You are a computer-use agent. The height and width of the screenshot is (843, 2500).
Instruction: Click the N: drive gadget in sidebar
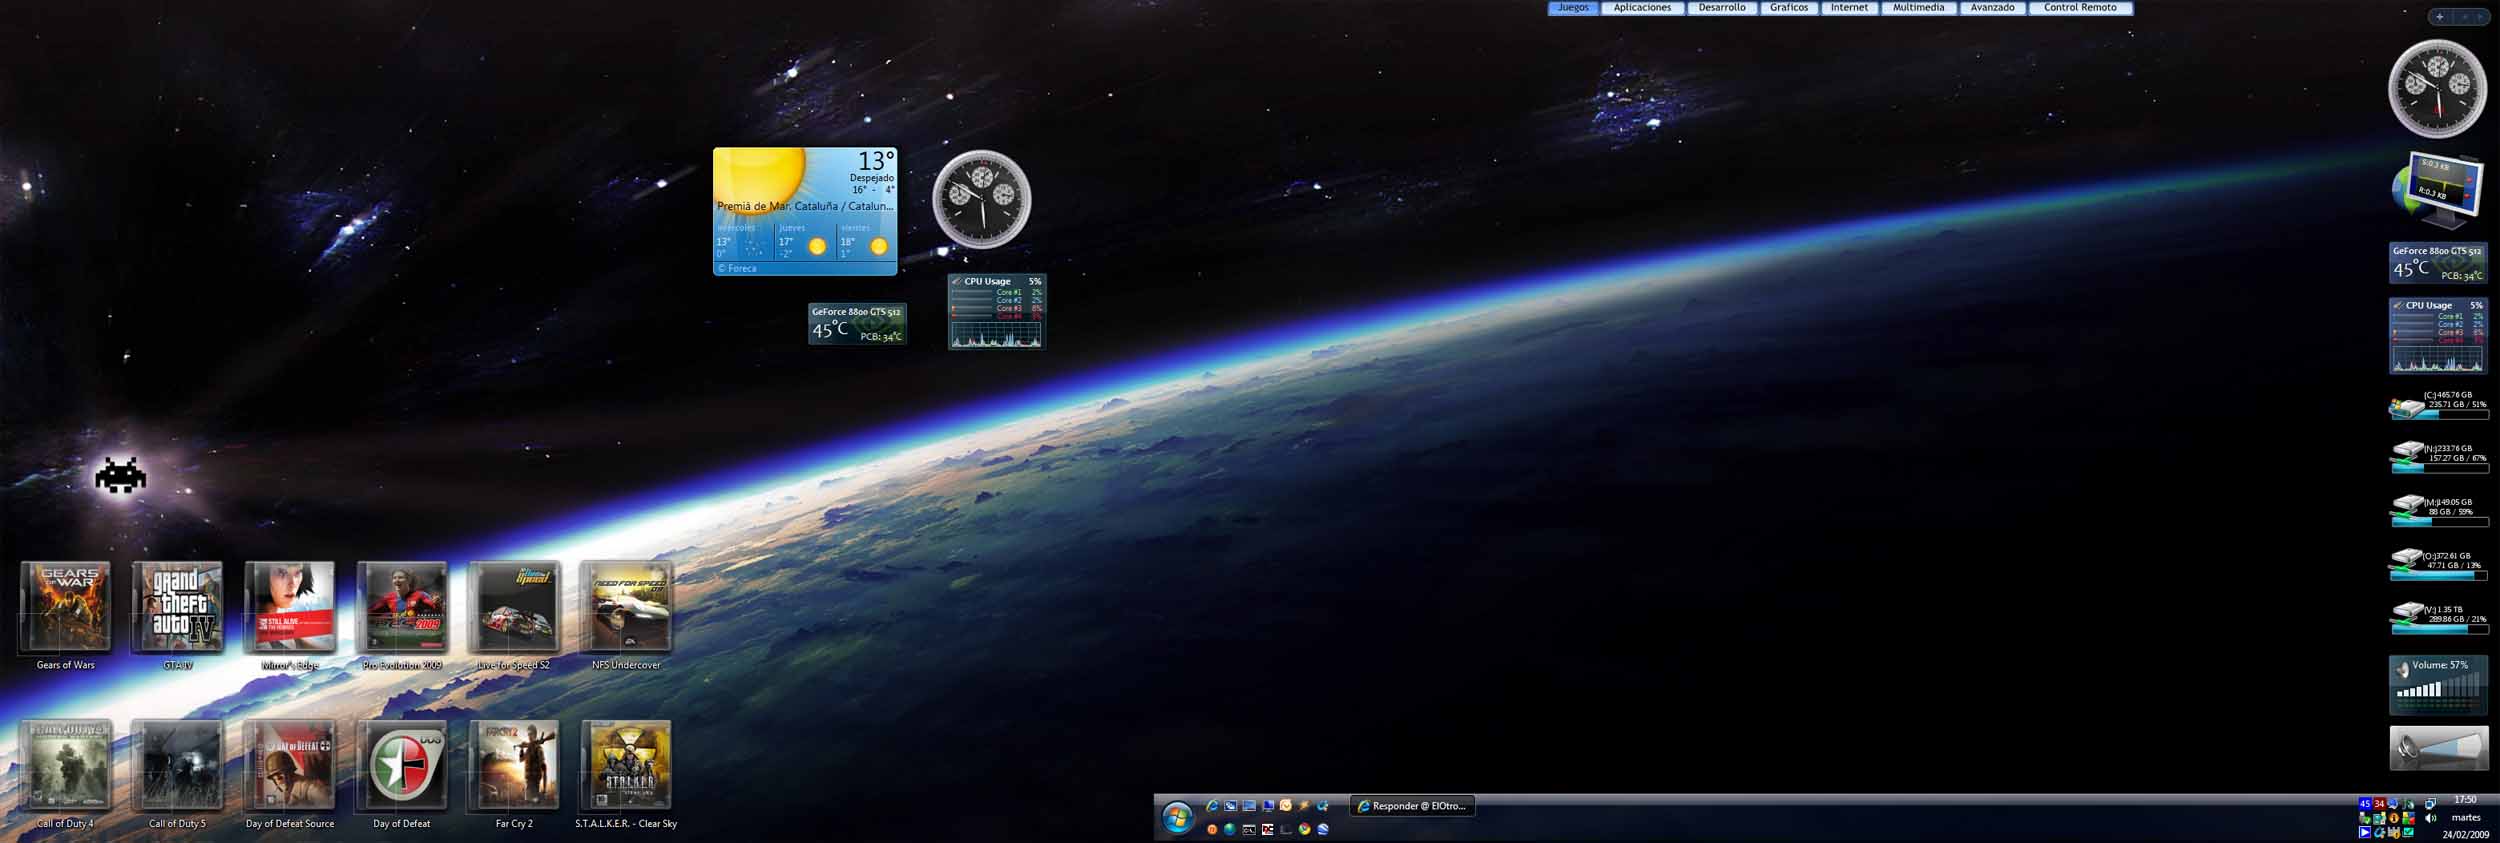(2439, 457)
